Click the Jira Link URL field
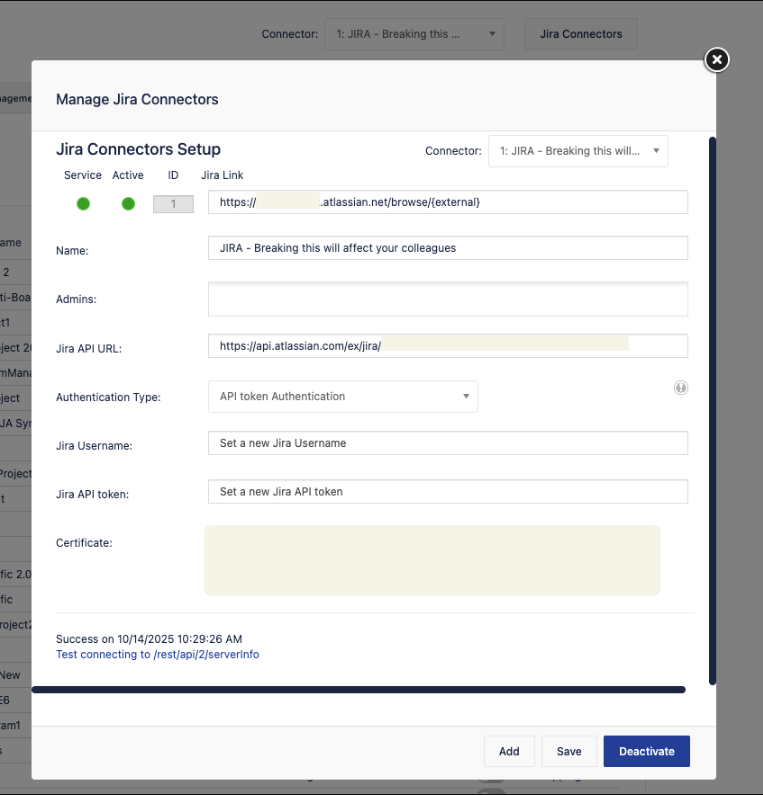763x795 pixels. tap(448, 202)
